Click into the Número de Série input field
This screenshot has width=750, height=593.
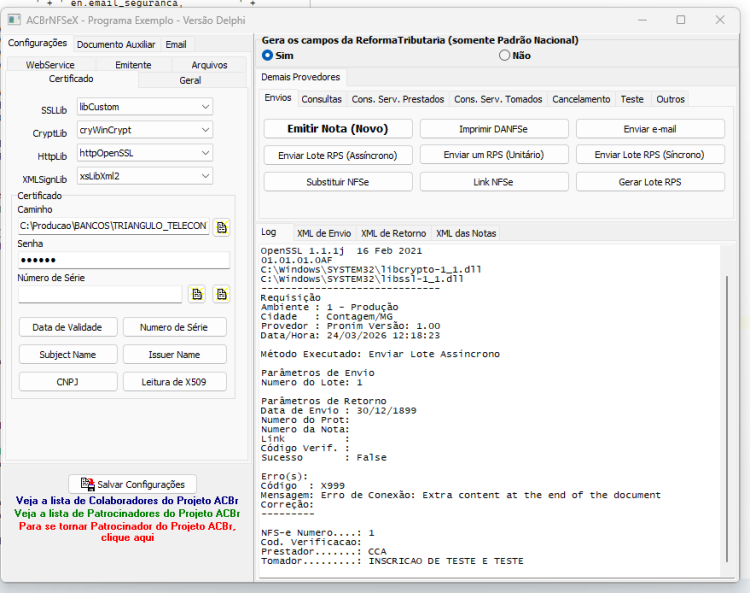pos(100,294)
